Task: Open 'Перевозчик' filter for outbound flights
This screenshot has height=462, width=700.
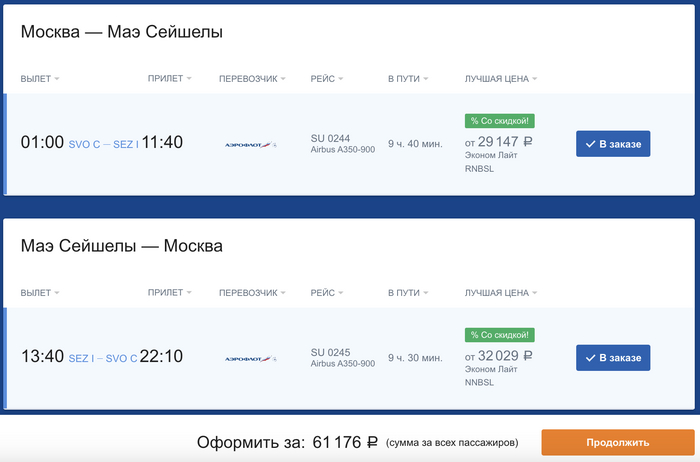Action: point(252,79)
